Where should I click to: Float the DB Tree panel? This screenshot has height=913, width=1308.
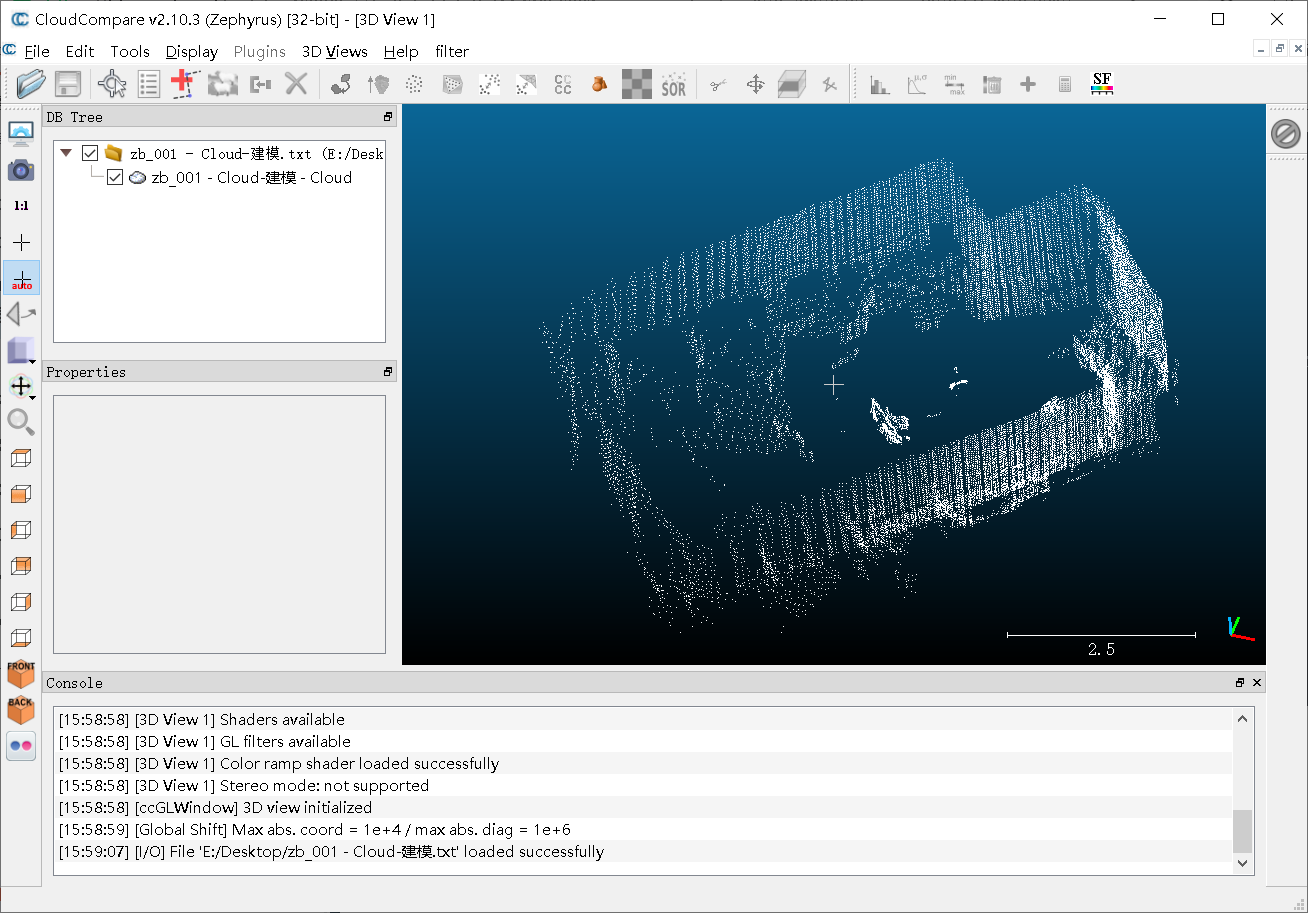tap(388, 117)
